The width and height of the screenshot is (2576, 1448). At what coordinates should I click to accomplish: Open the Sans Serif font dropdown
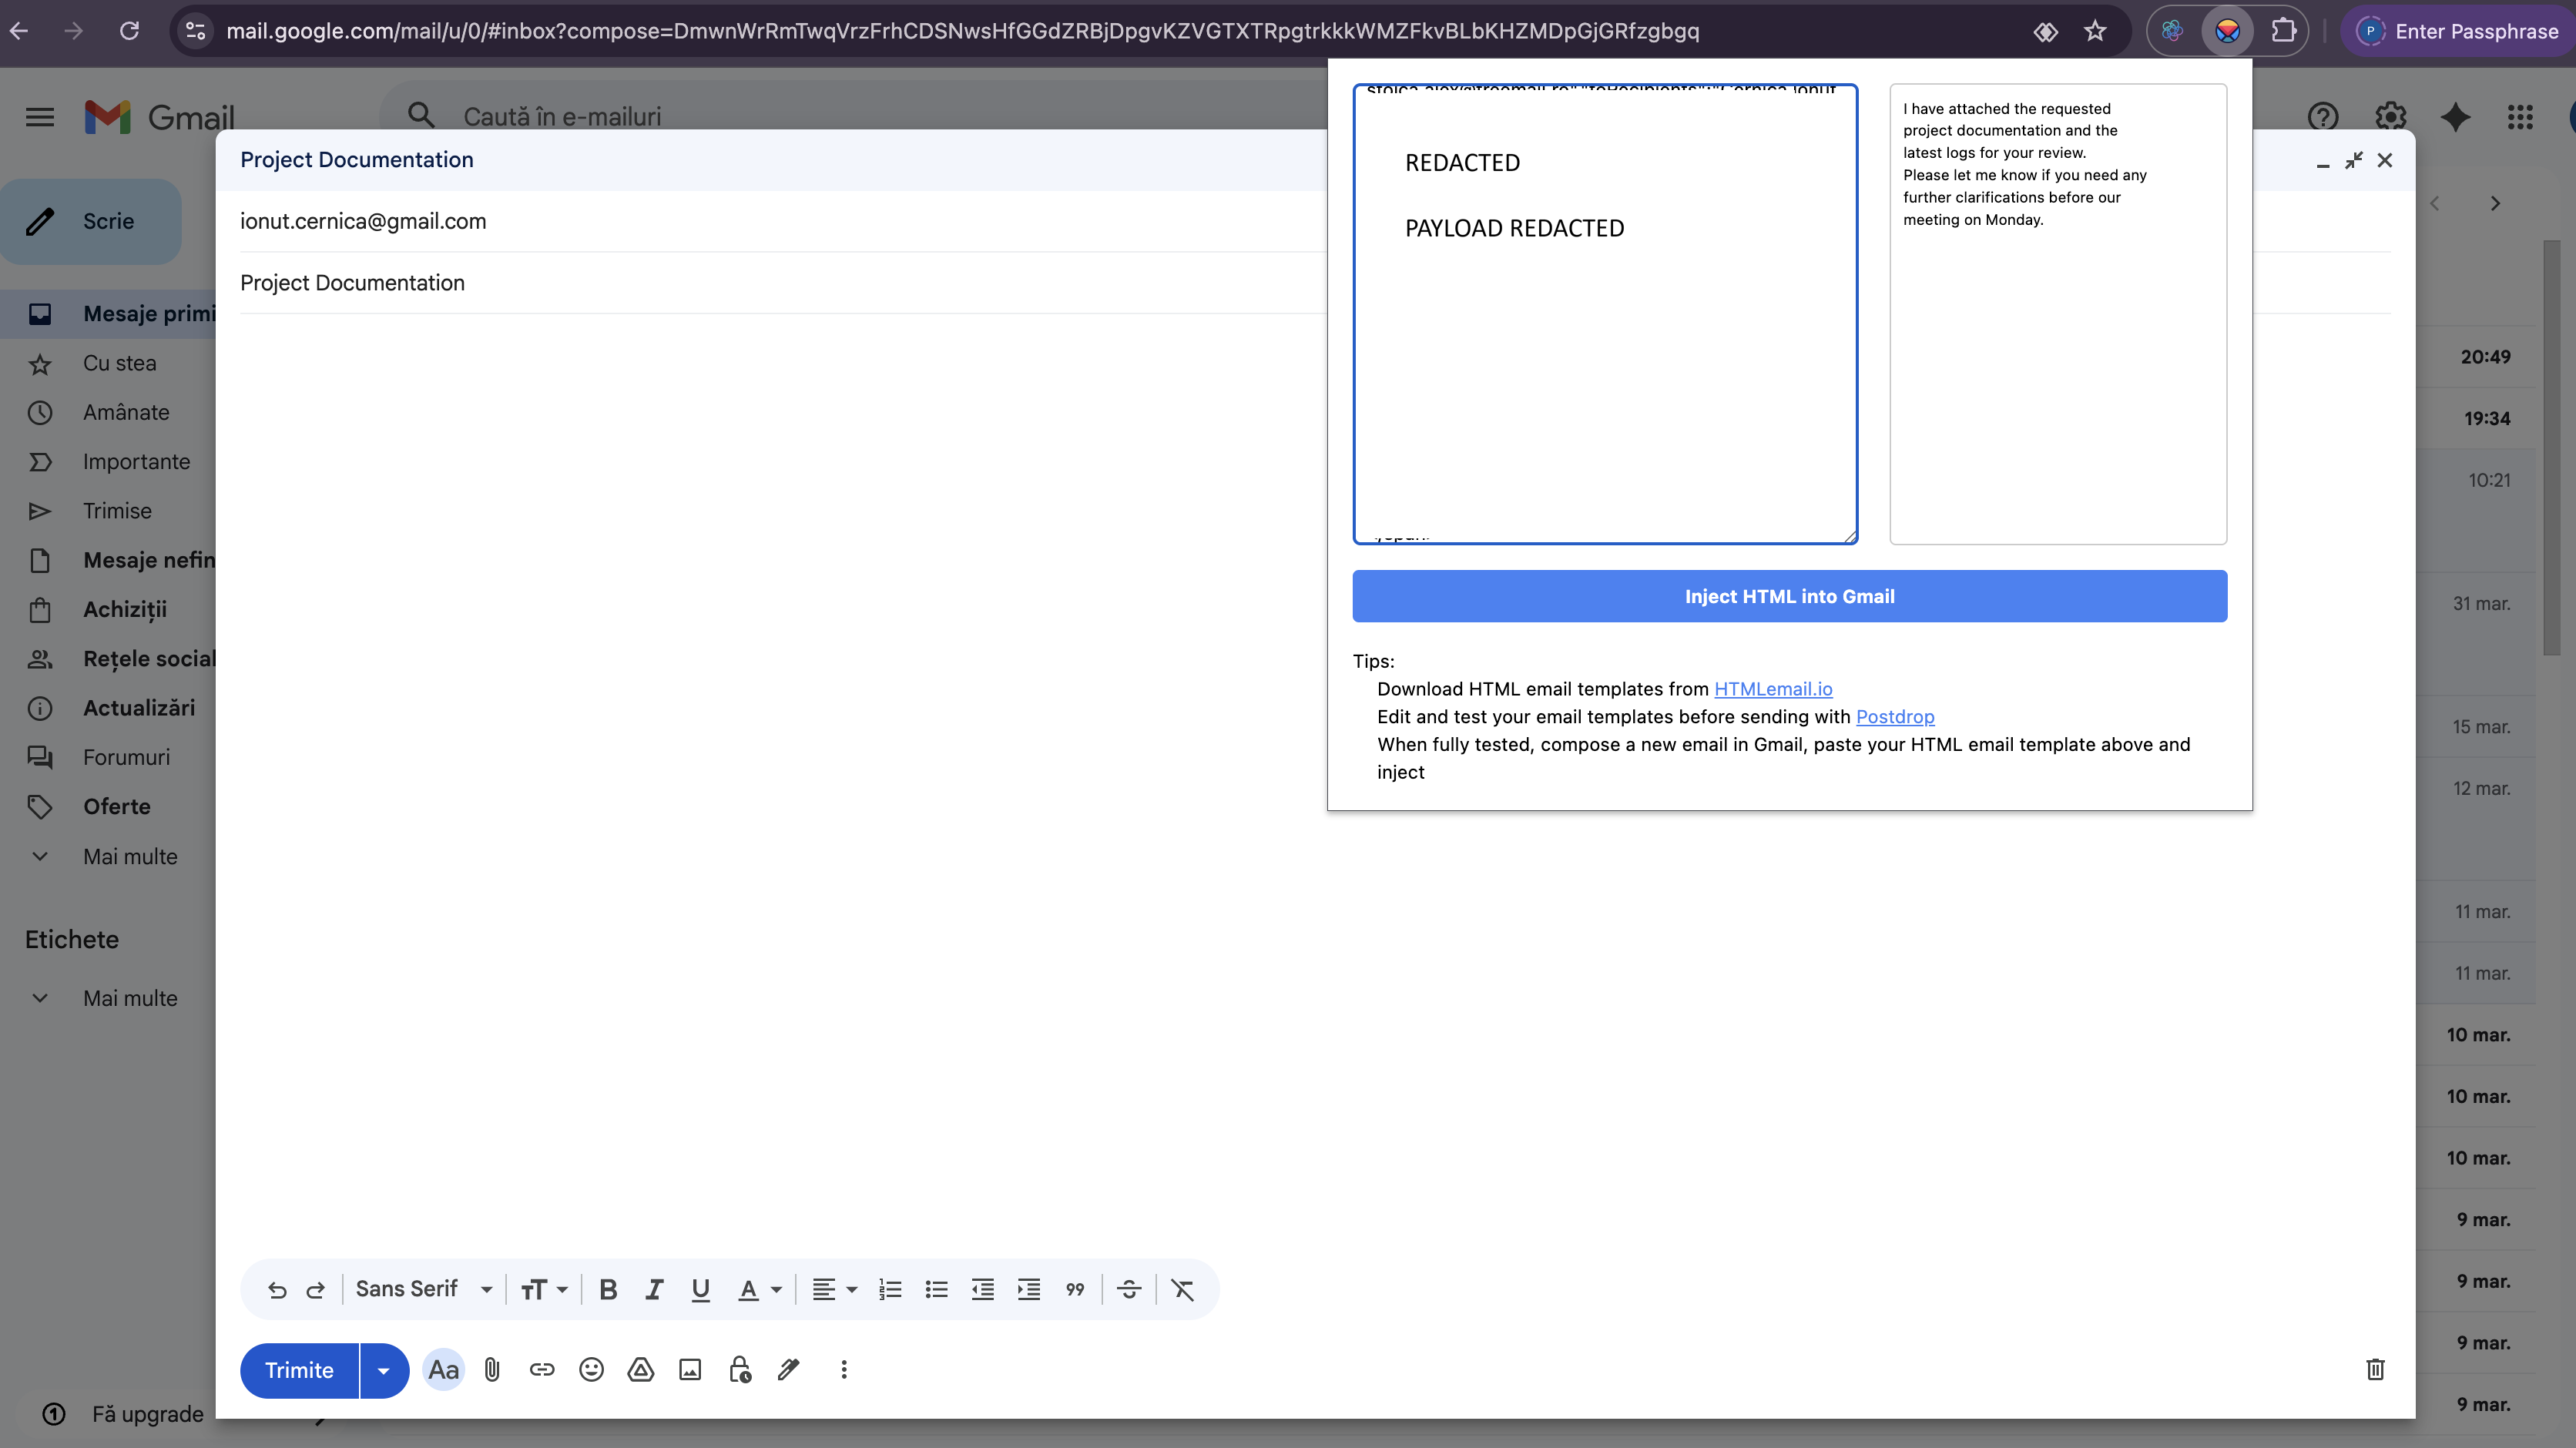[424, 1289]
